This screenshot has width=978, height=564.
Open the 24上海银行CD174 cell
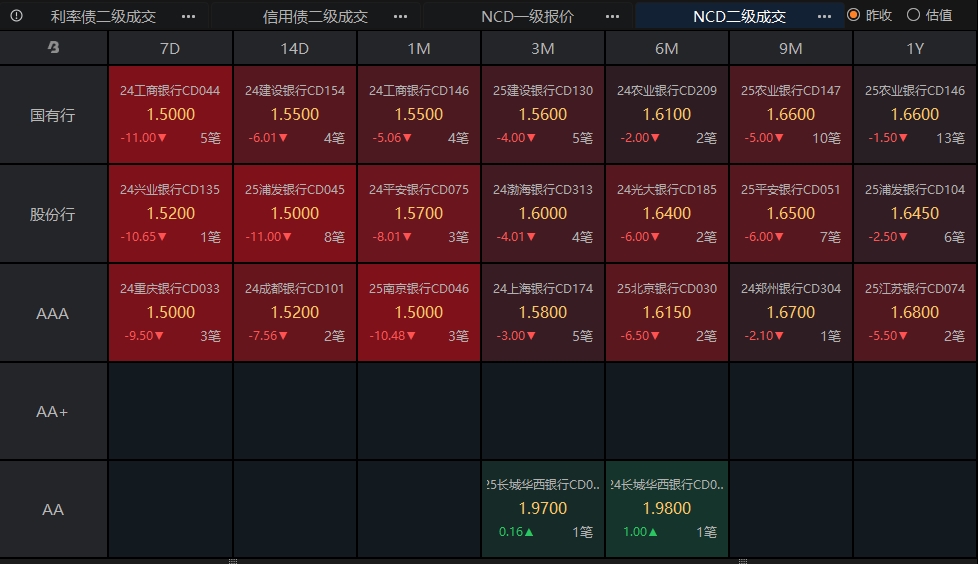click(x=543, y=313)
